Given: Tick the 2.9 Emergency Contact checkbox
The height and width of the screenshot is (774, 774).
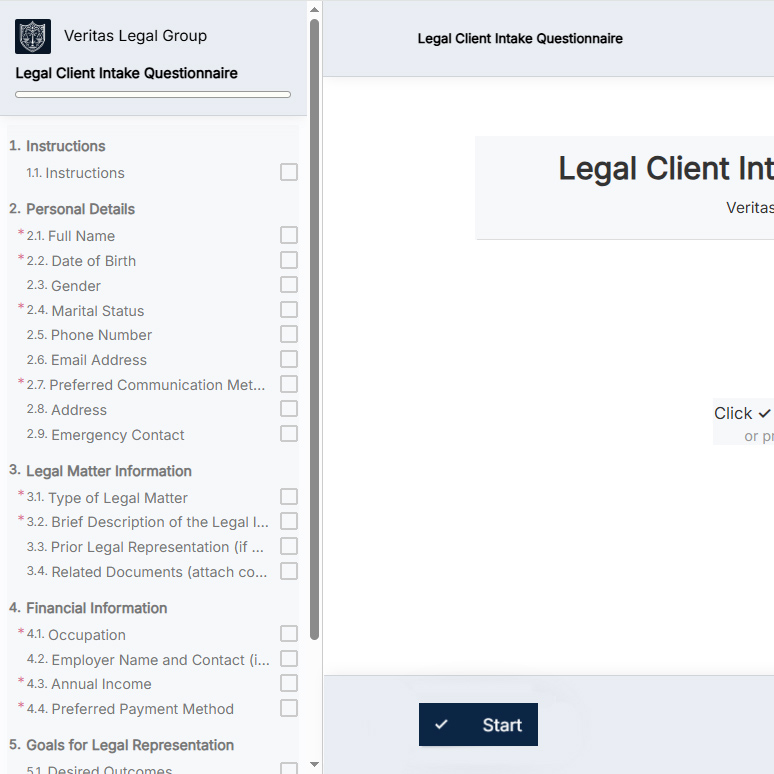Looking at the screenshot, I should 289,433.
